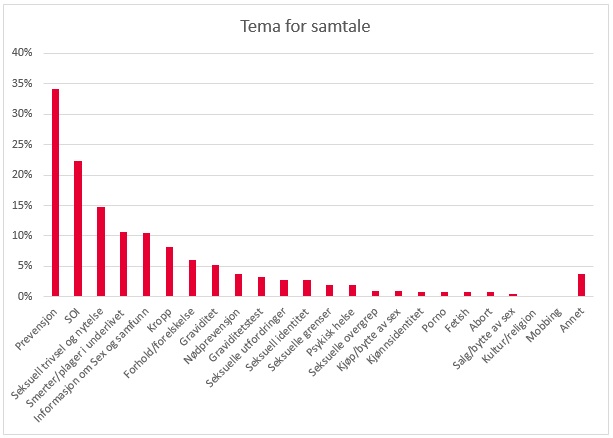Click the Kropp bar
The image size is (613, 438).
click(x=170, y=272)
